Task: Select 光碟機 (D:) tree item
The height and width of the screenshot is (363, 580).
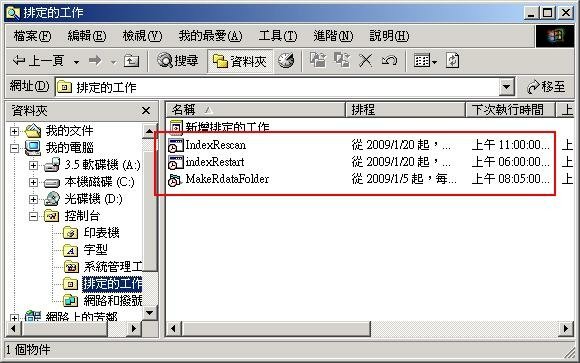Action: (x=93, y=199)
